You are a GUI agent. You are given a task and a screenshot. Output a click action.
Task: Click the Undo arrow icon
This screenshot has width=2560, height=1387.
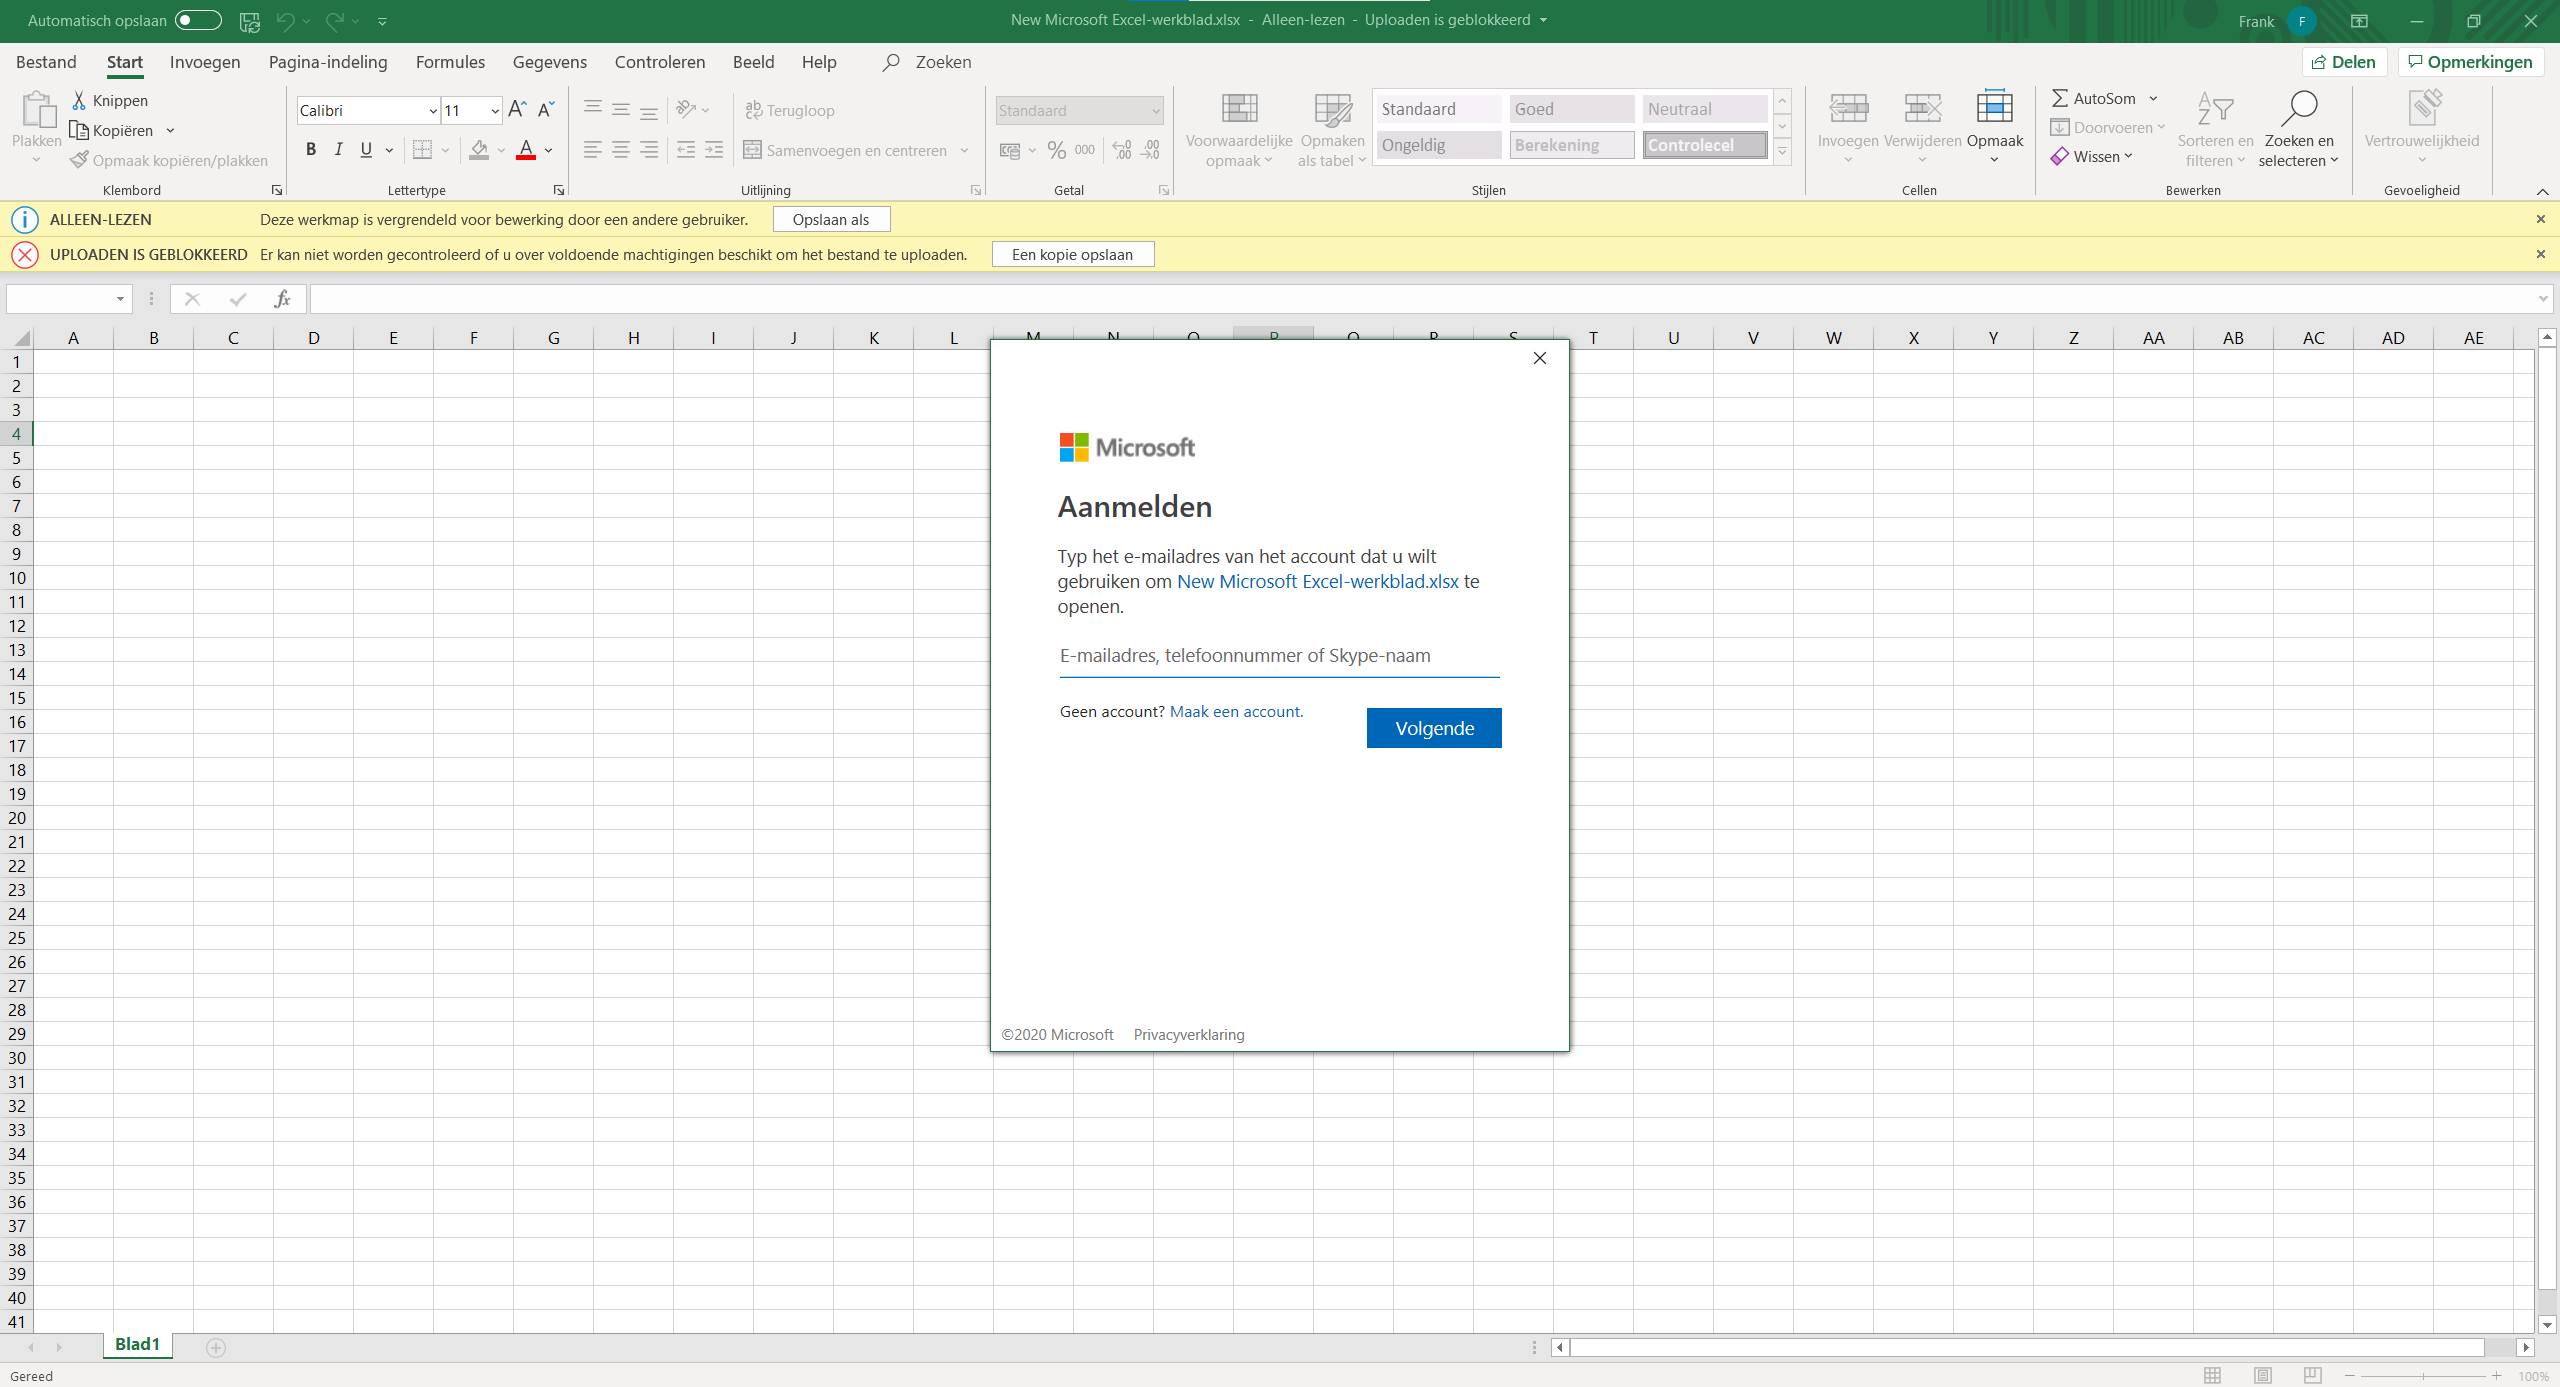tap(286, 20)
